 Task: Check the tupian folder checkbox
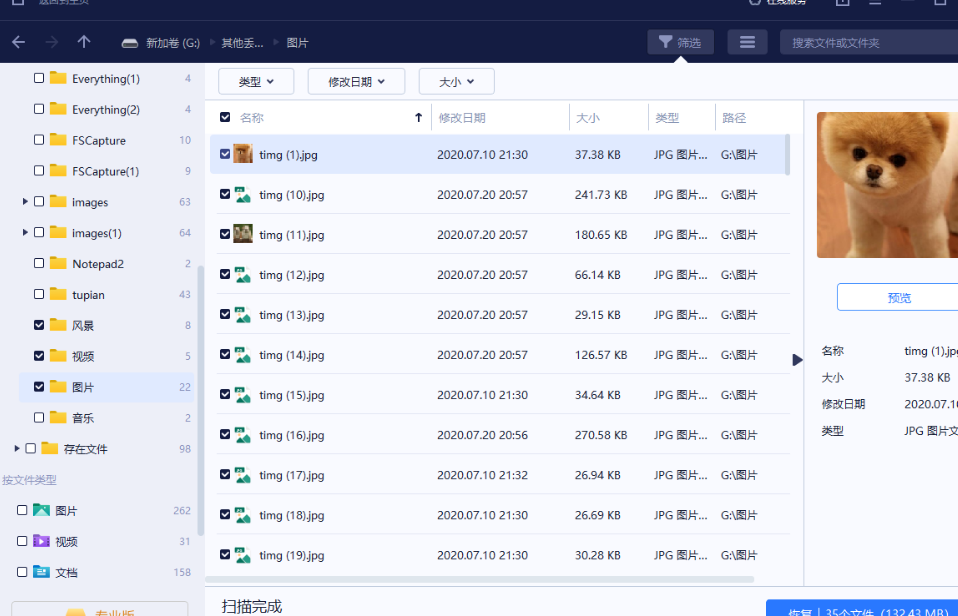point(39,295)
